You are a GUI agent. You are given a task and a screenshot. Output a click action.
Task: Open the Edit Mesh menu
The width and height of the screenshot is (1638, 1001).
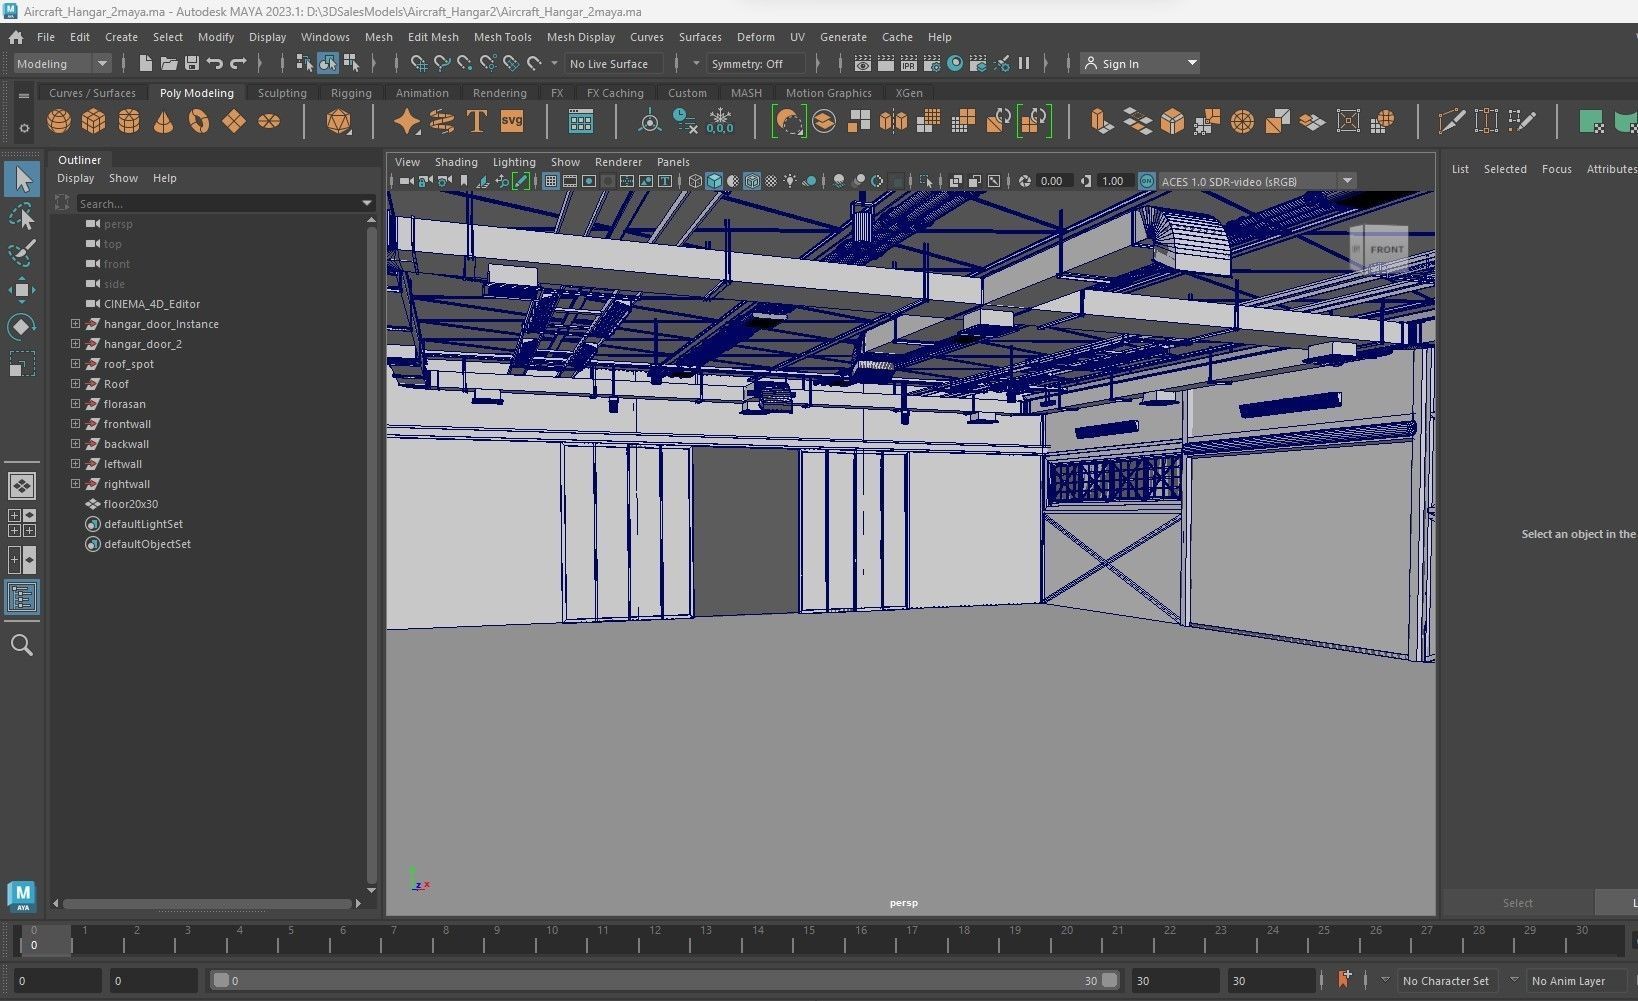pos(433,37)
